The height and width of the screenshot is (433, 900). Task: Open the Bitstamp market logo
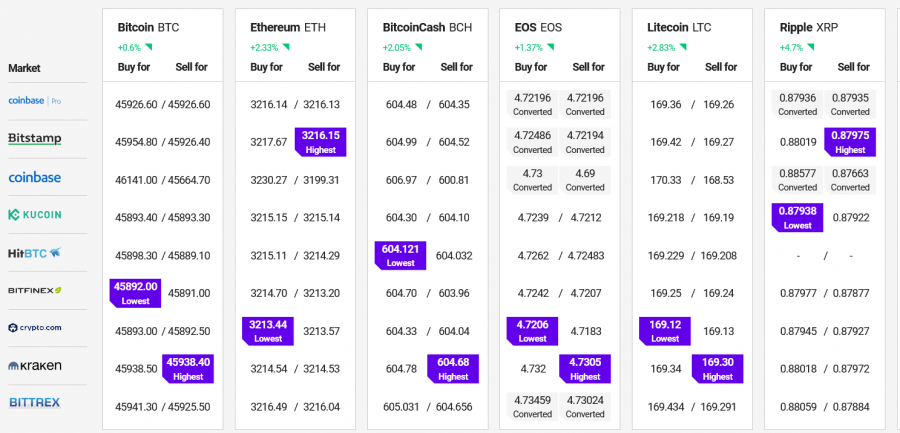pyautogui.click(x=35, y=138)
